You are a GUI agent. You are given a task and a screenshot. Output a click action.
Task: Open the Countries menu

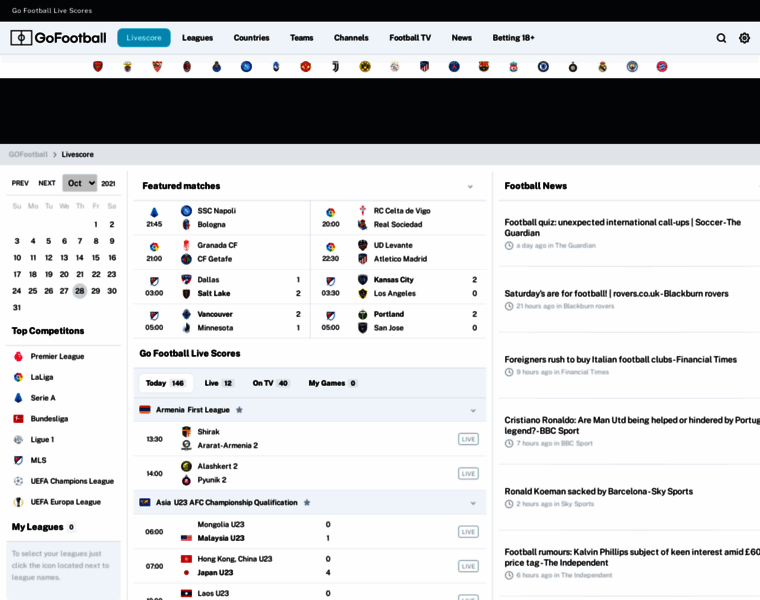[251, 38]
